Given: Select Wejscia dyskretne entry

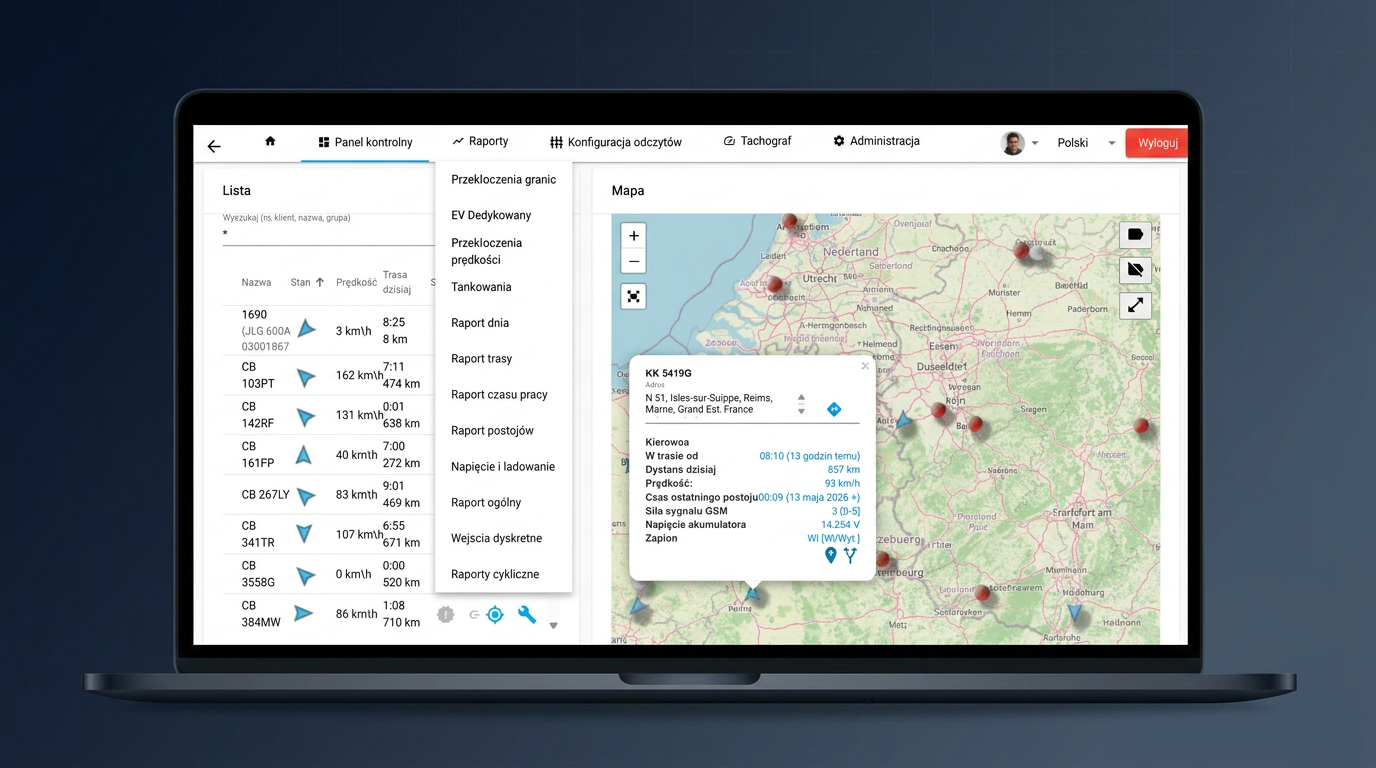Looking at the screenshot, I should click(496, 538).
